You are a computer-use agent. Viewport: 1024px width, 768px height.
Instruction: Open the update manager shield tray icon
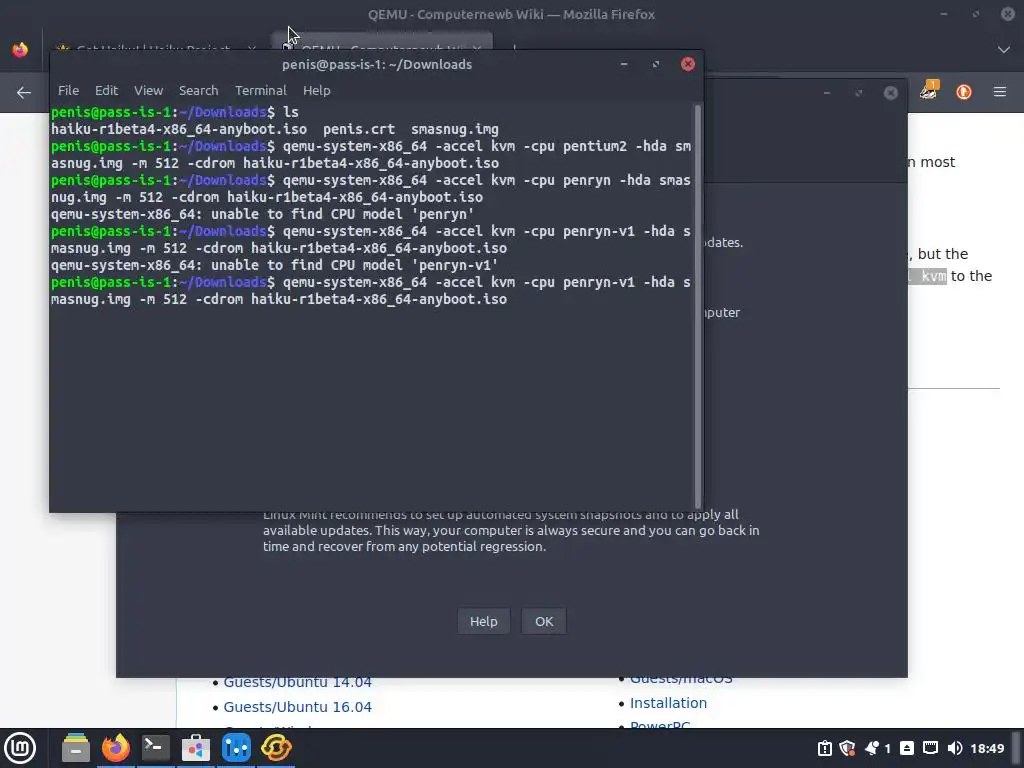pos(847,748)
